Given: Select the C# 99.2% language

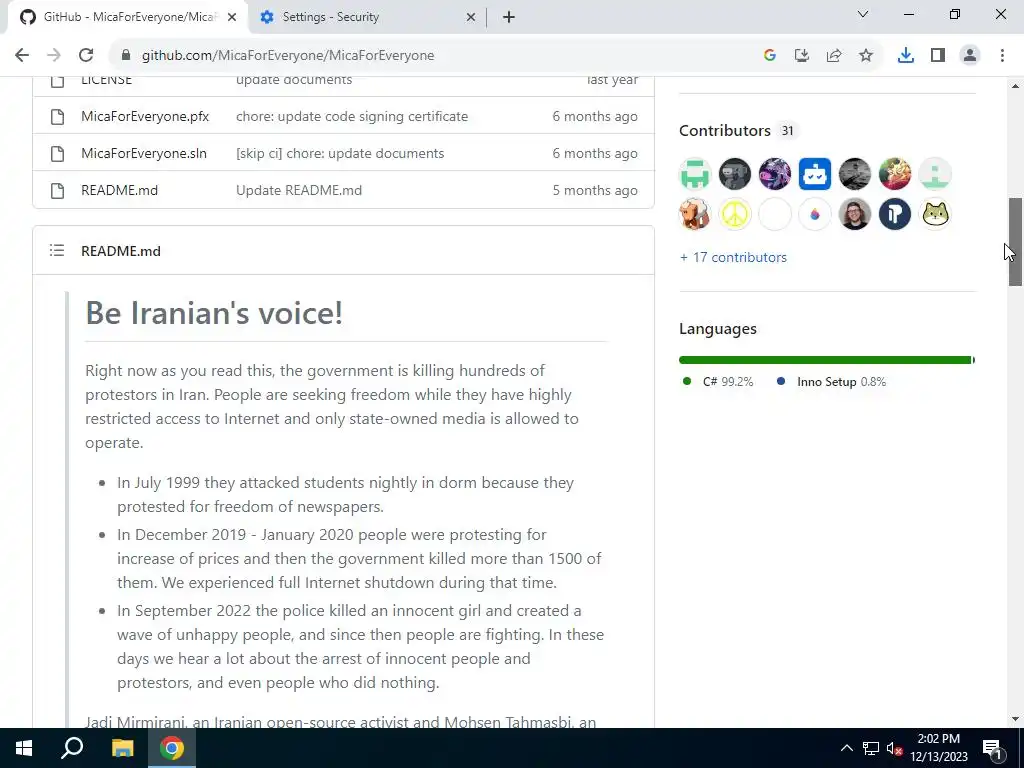Looking at the screenshot, I should click(718, 382).
